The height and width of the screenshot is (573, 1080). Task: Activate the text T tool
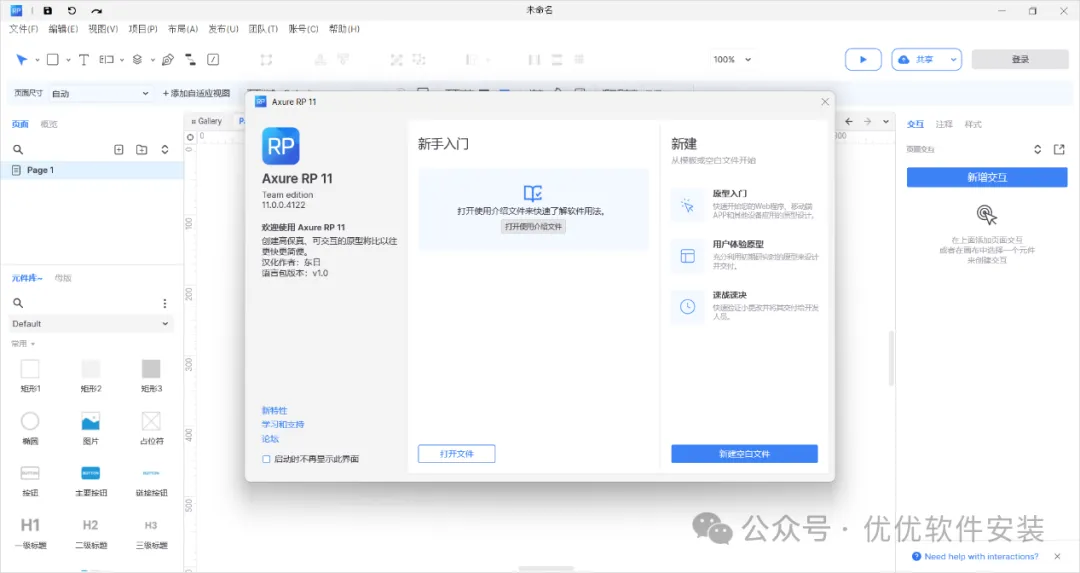[x=83, y=60]
